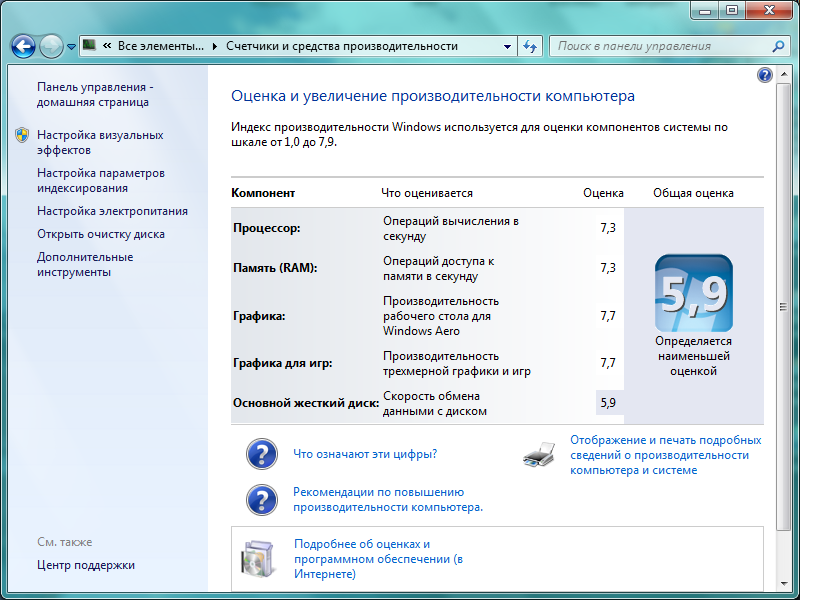Click the 5,9 overall score badge

point(693,293)
